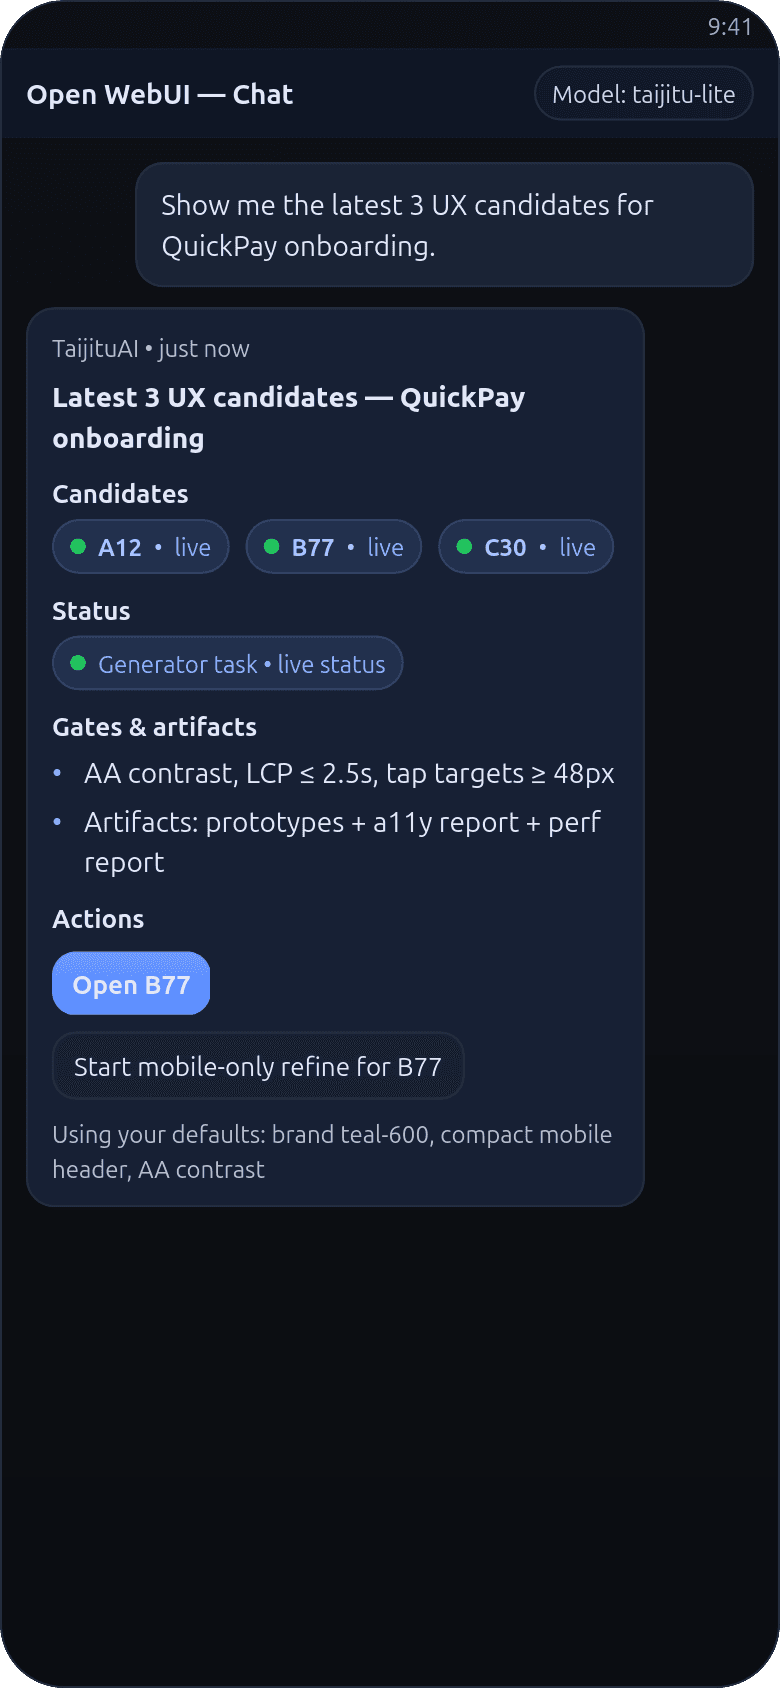Screen dimensions: 780x1688
Task: Click the 9:41 status bar clock
Action: click(729, 27)
